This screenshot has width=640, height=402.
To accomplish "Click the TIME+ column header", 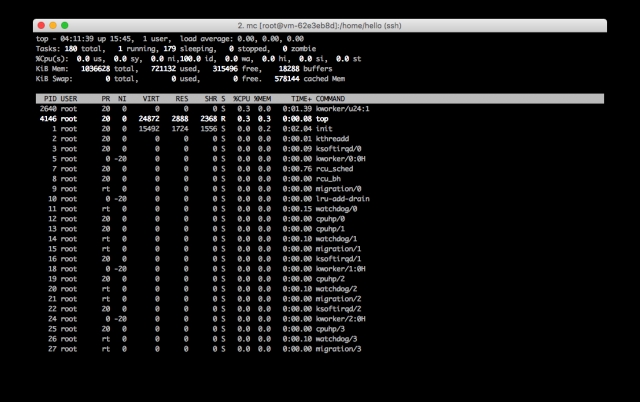I will (x=301, y=99).
